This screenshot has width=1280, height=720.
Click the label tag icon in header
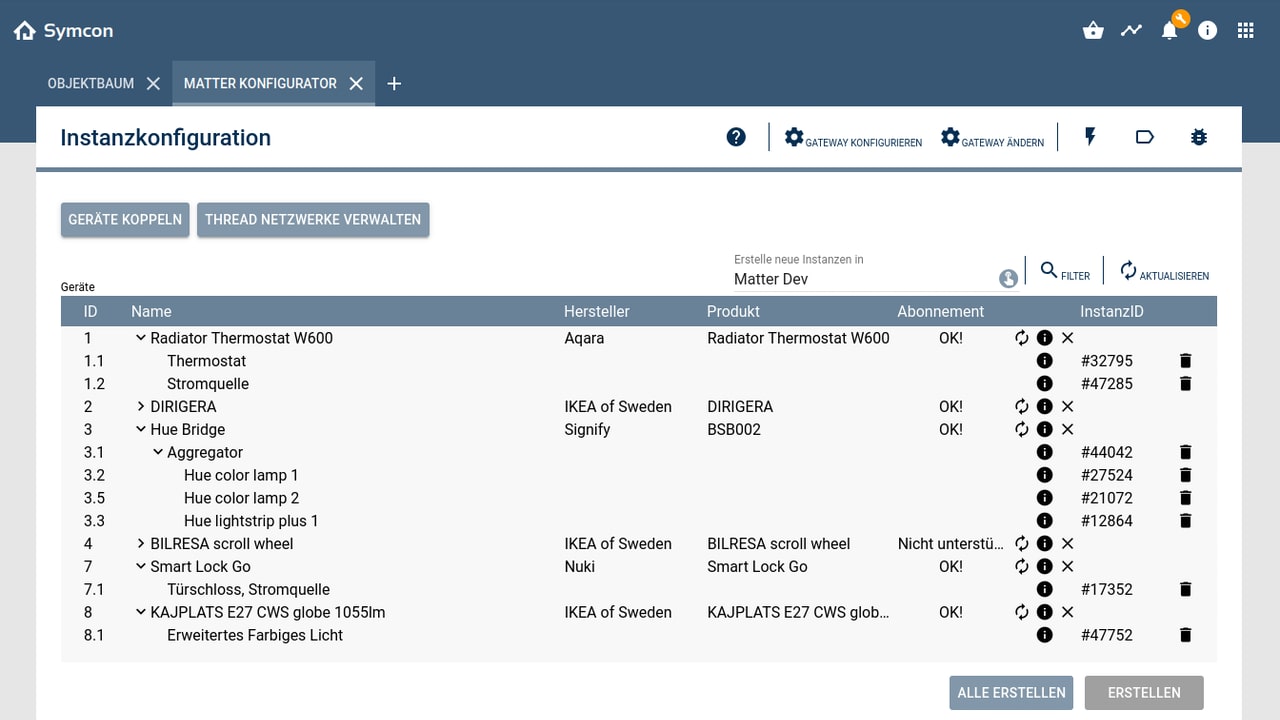pyautogui.click(x=1145, y=137)
